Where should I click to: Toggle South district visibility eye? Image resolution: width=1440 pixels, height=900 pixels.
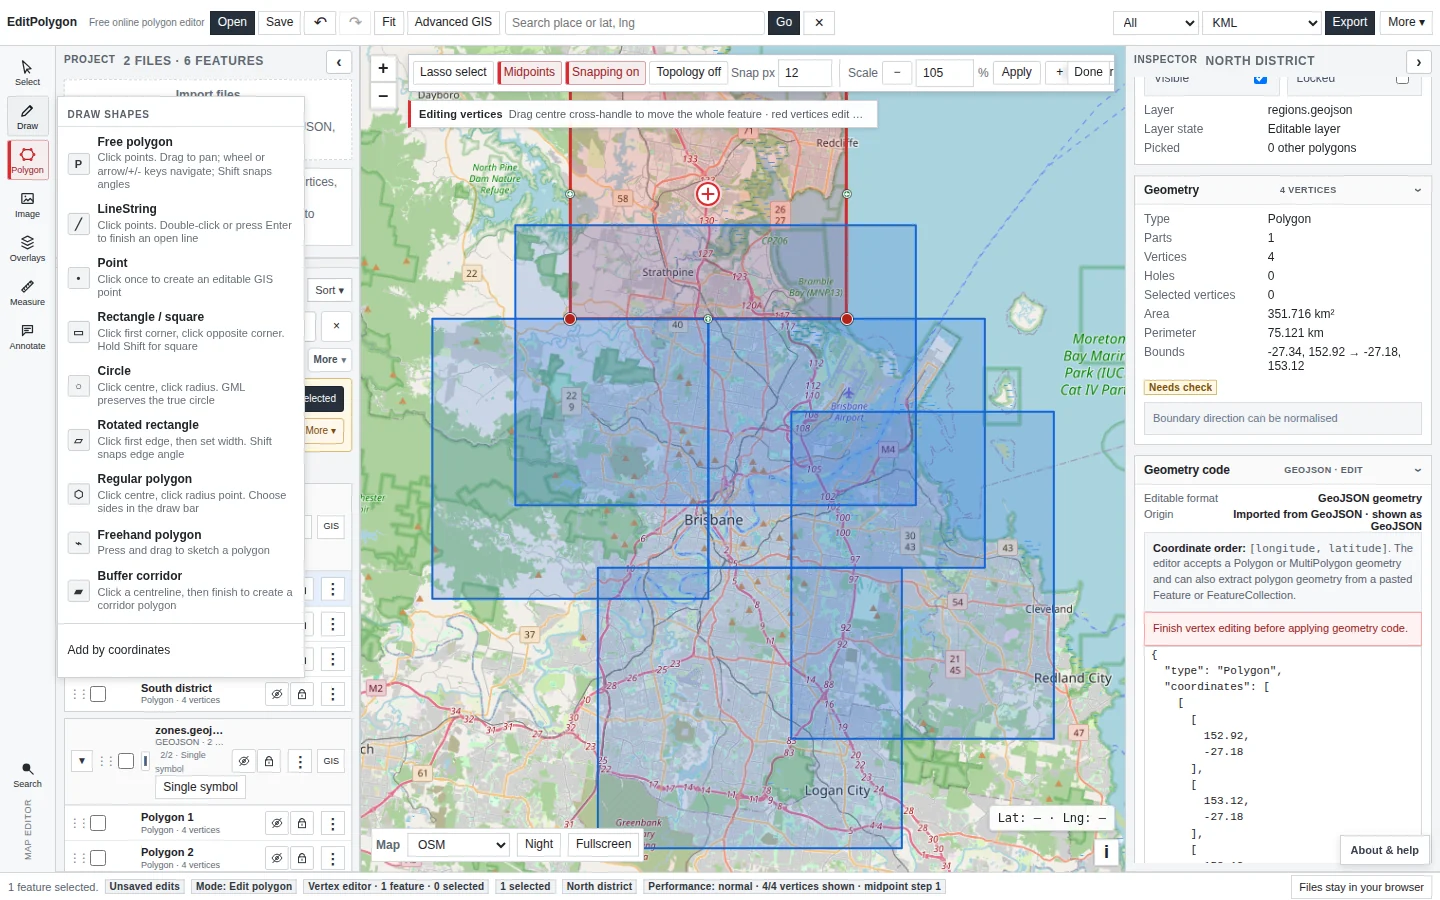(x=277, y=694)
